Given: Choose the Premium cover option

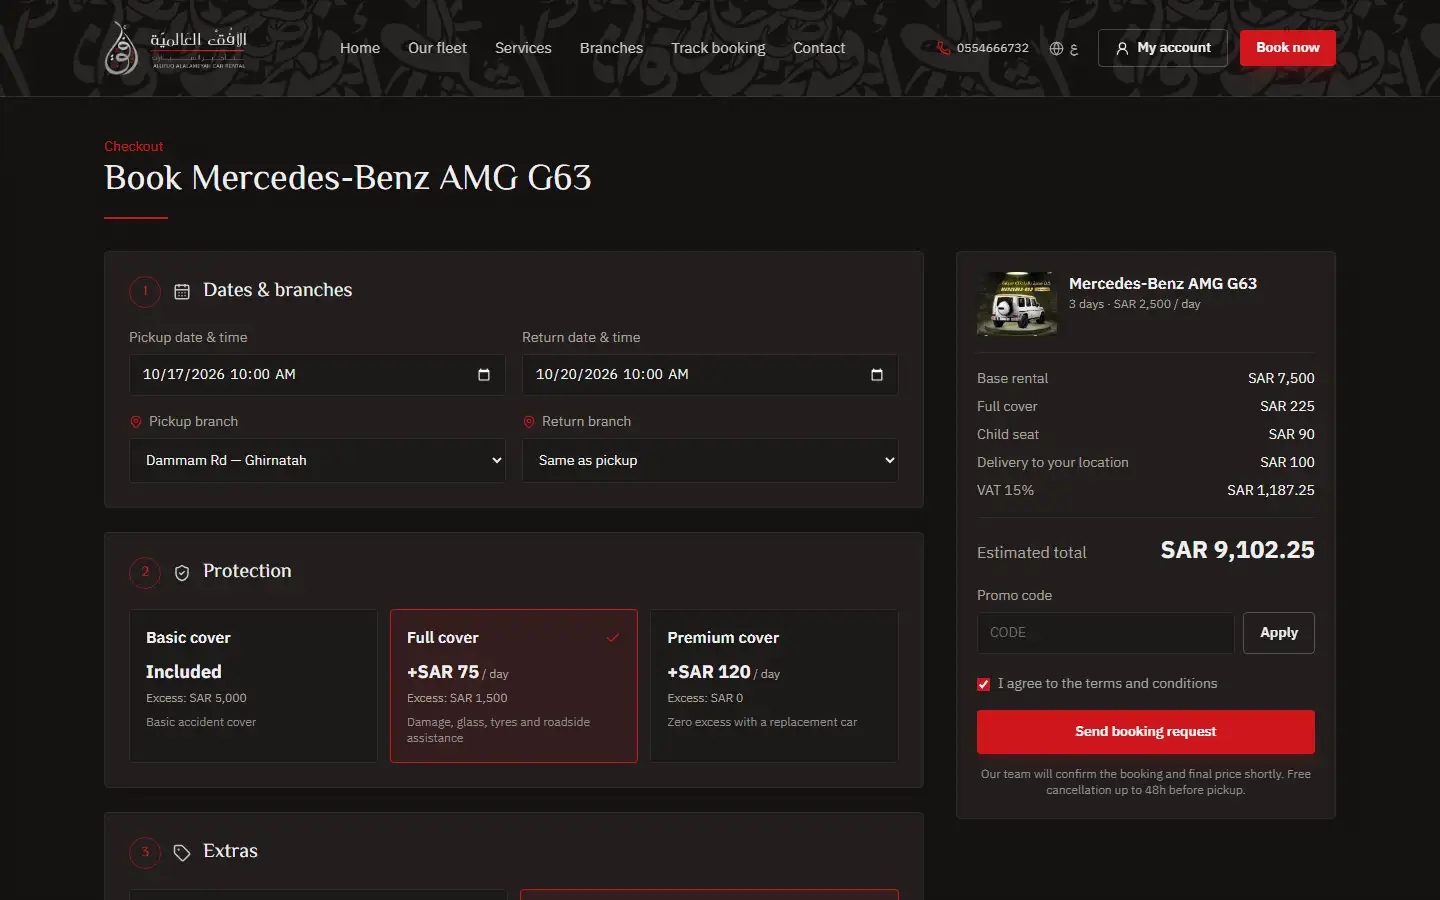Looking at the screenshot, I should 774,686.
